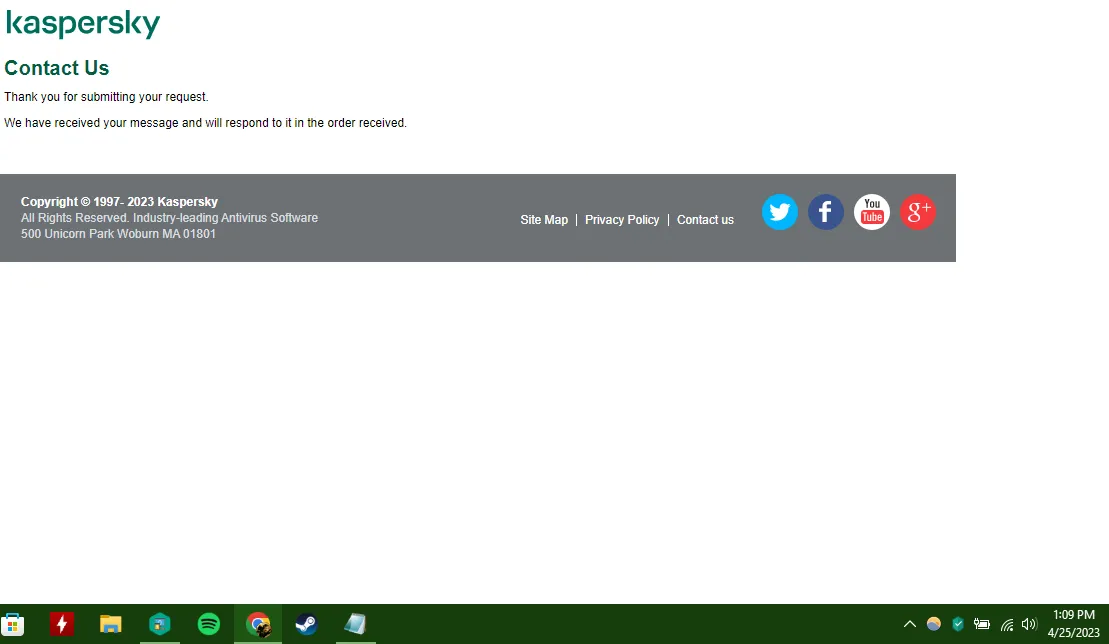Open Kaspersky's YouTube channel icon
Viewport: 1109px width, 644px height.
pos(871,211)
